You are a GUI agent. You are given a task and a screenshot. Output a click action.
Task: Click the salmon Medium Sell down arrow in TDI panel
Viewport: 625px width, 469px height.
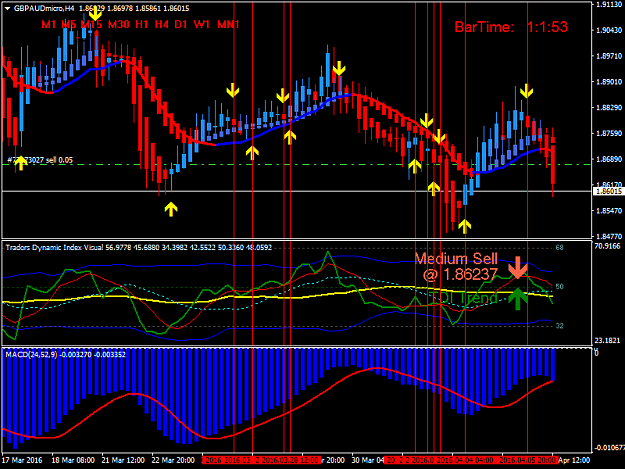pos(518,268)
